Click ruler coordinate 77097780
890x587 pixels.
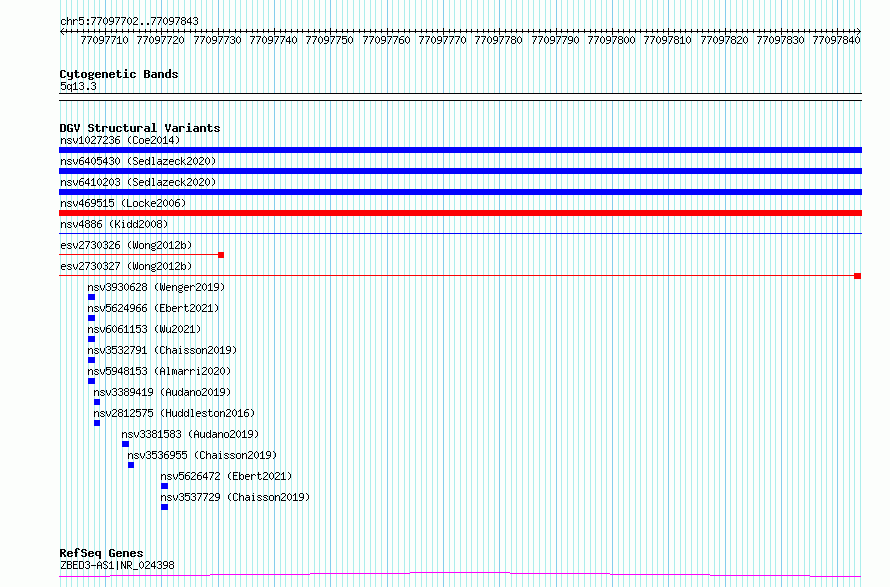click(499, 40)
